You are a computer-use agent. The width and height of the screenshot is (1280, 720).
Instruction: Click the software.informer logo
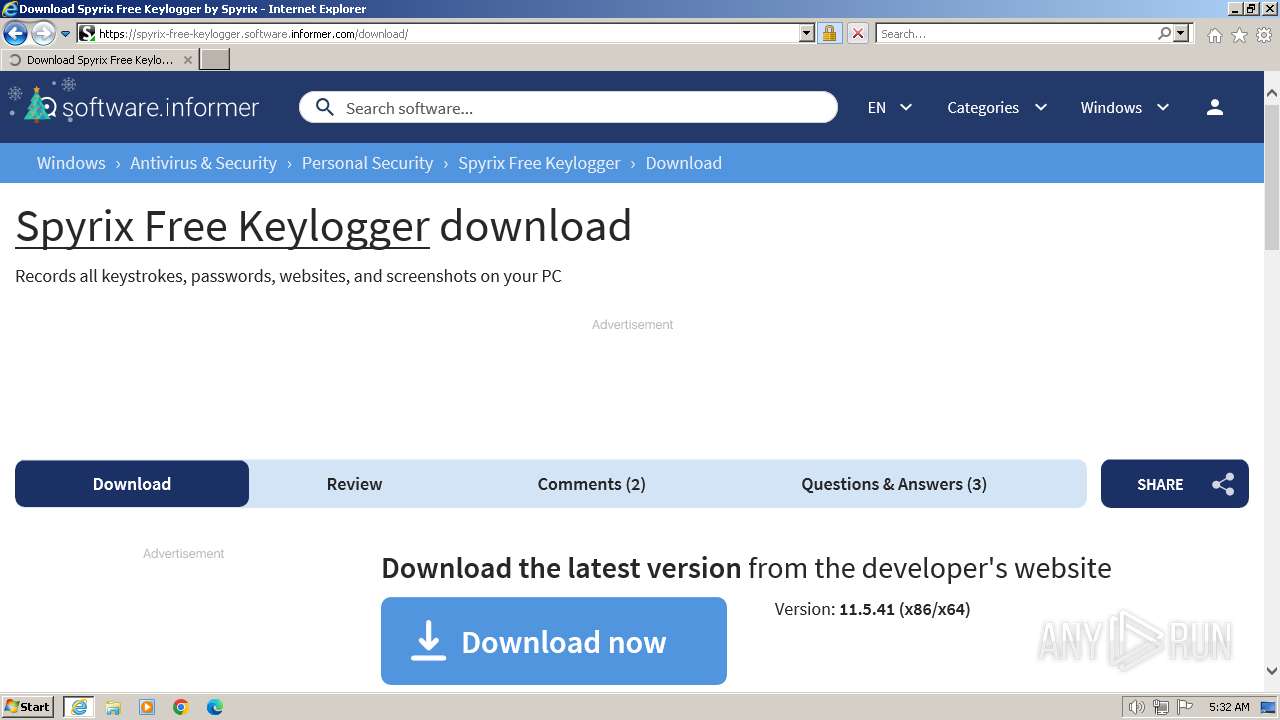point(133,106)
